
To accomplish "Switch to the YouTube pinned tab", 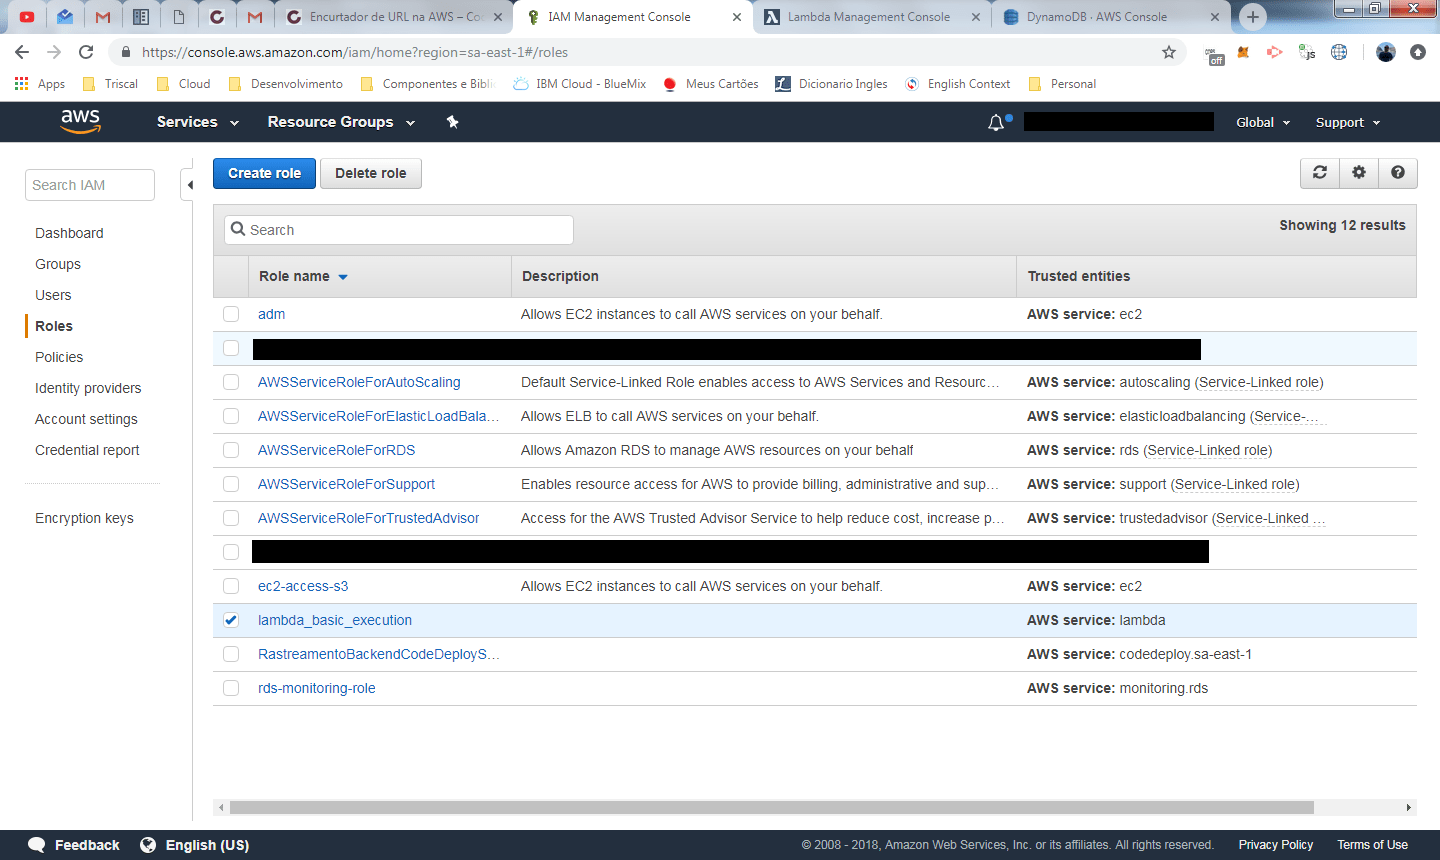I will point(27,17).
